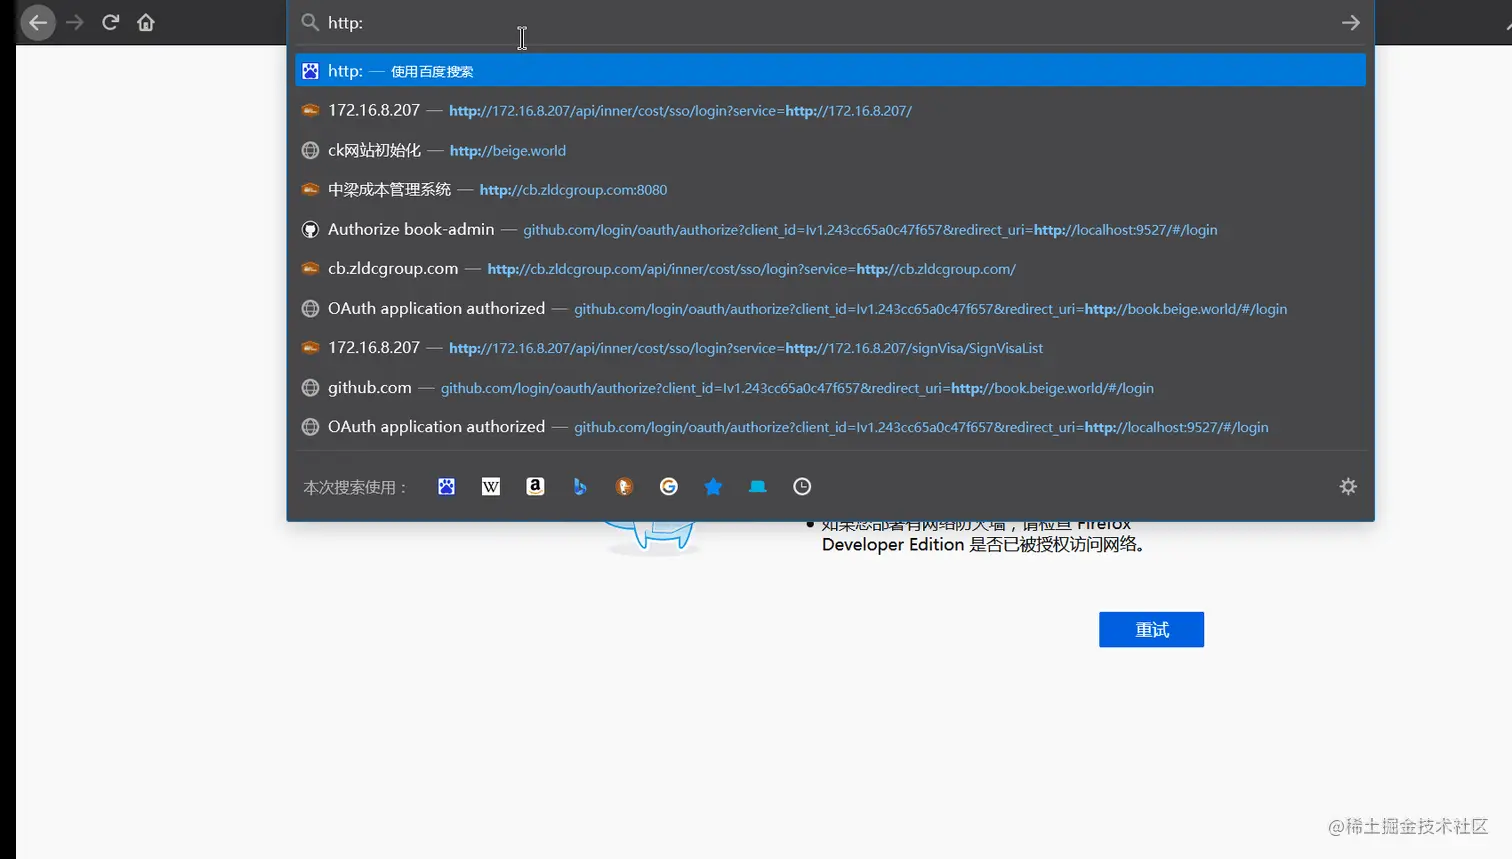Screen dimensions: 1512x859
Task: Focus the address bar containing http:
Action: pos(830,22)
